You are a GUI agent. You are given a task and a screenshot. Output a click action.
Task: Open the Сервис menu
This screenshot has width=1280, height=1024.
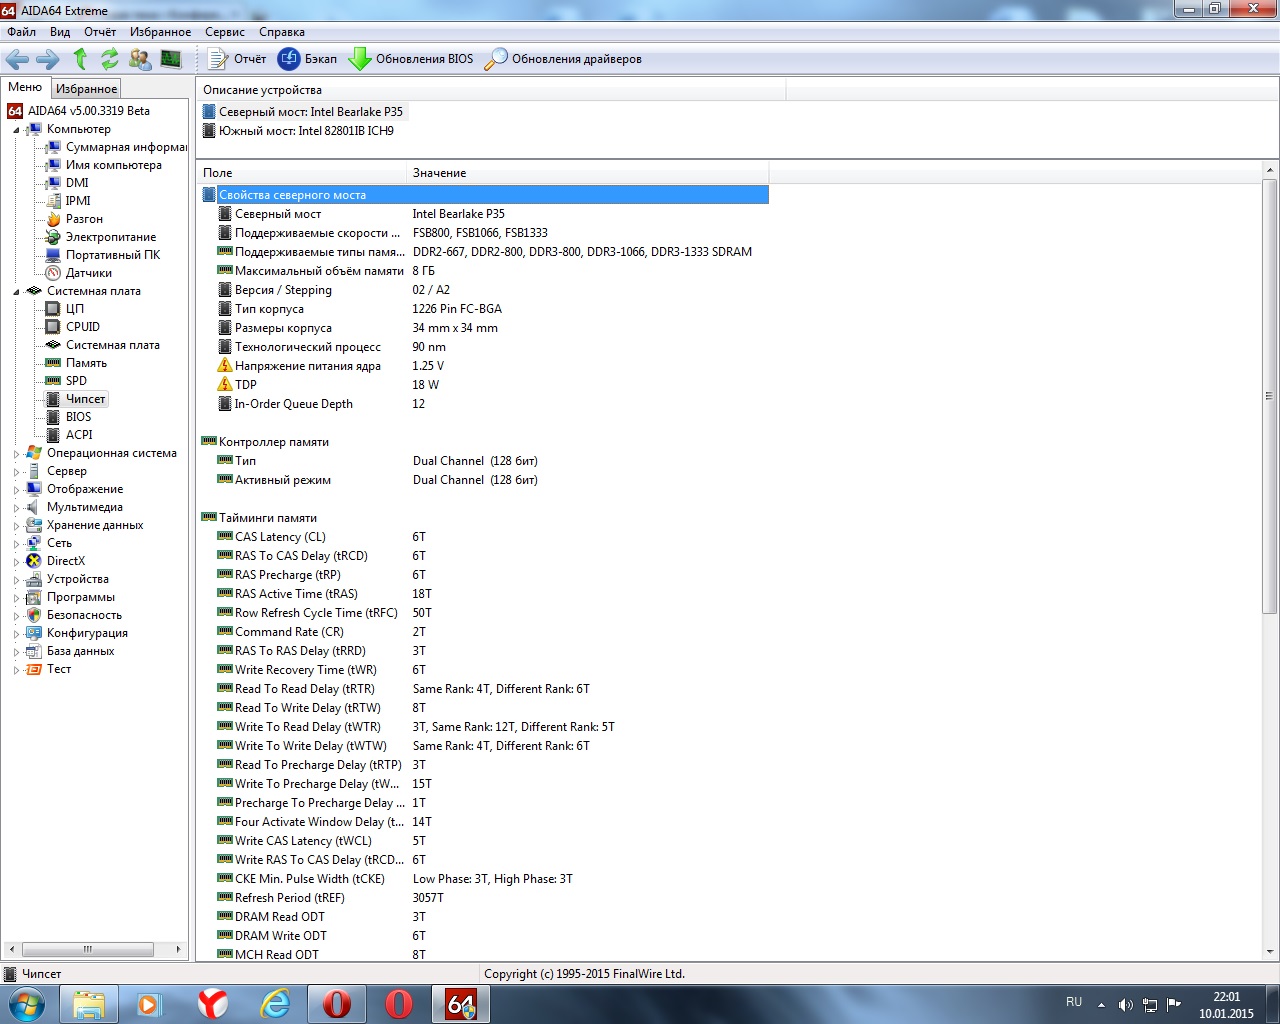pos(225,32)
